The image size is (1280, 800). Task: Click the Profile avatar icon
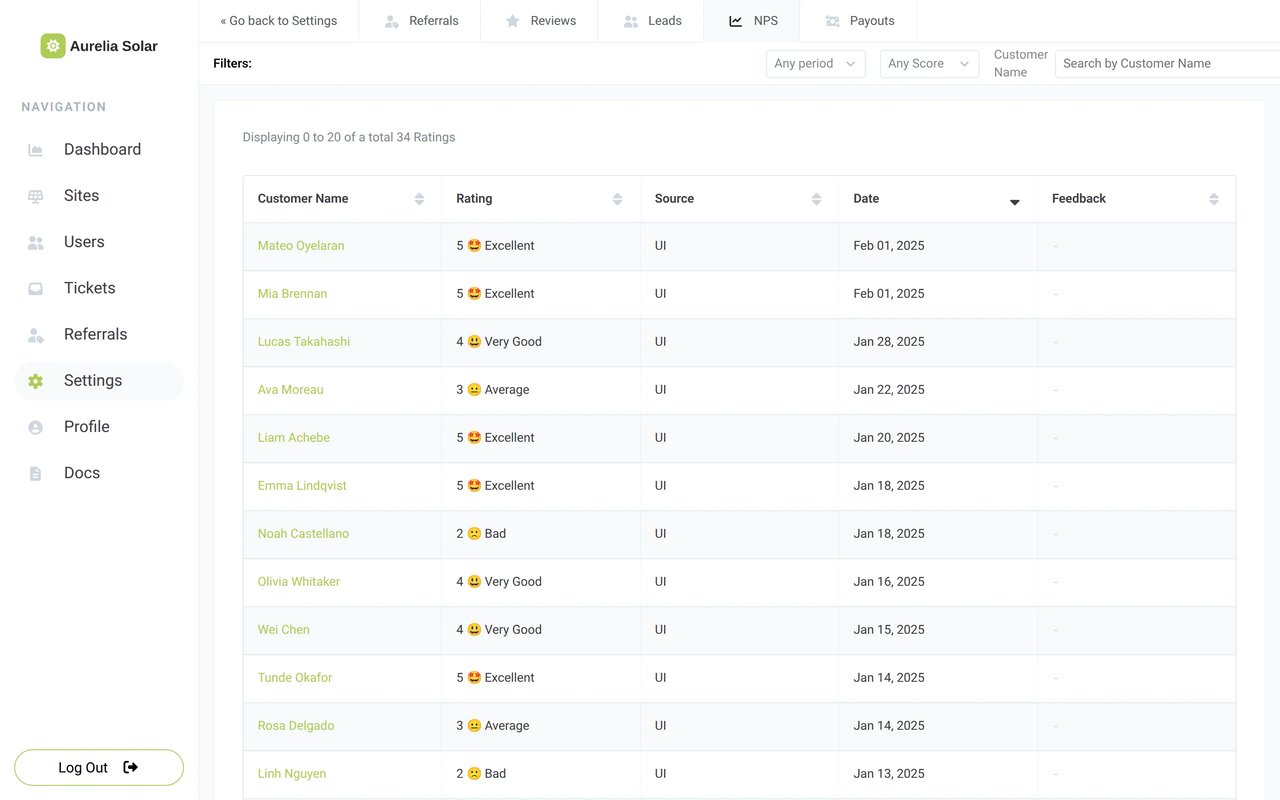click(x=36, y=427)
